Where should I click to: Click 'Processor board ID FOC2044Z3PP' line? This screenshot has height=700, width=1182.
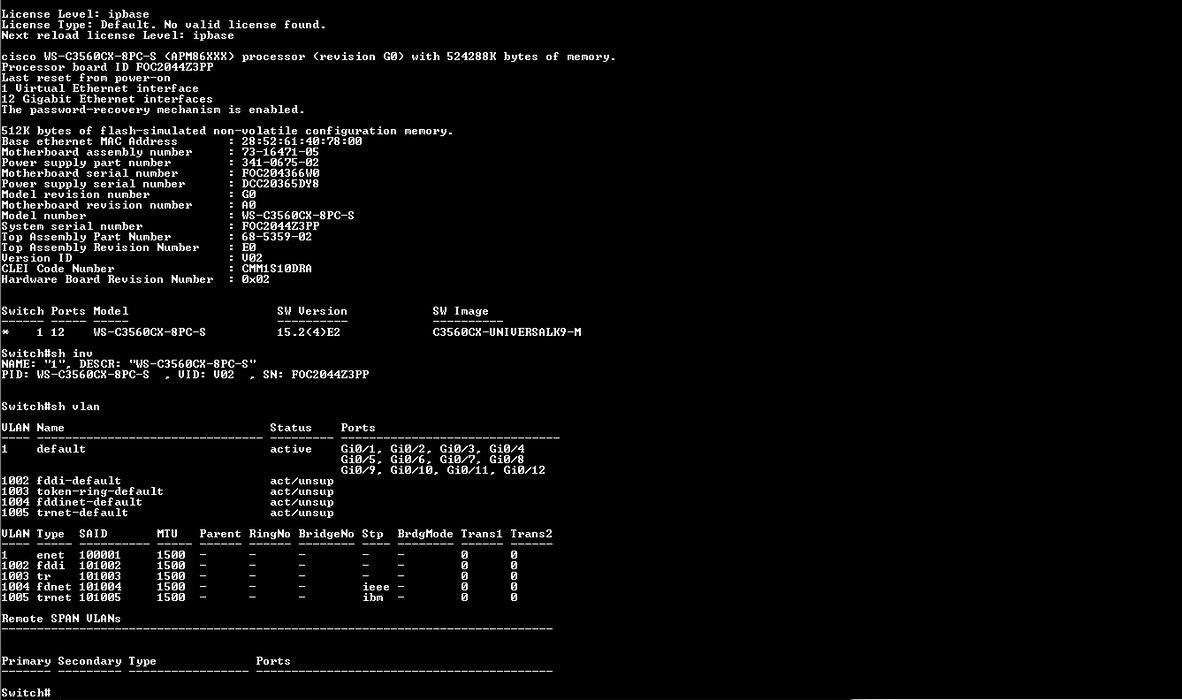pos(107,67)
